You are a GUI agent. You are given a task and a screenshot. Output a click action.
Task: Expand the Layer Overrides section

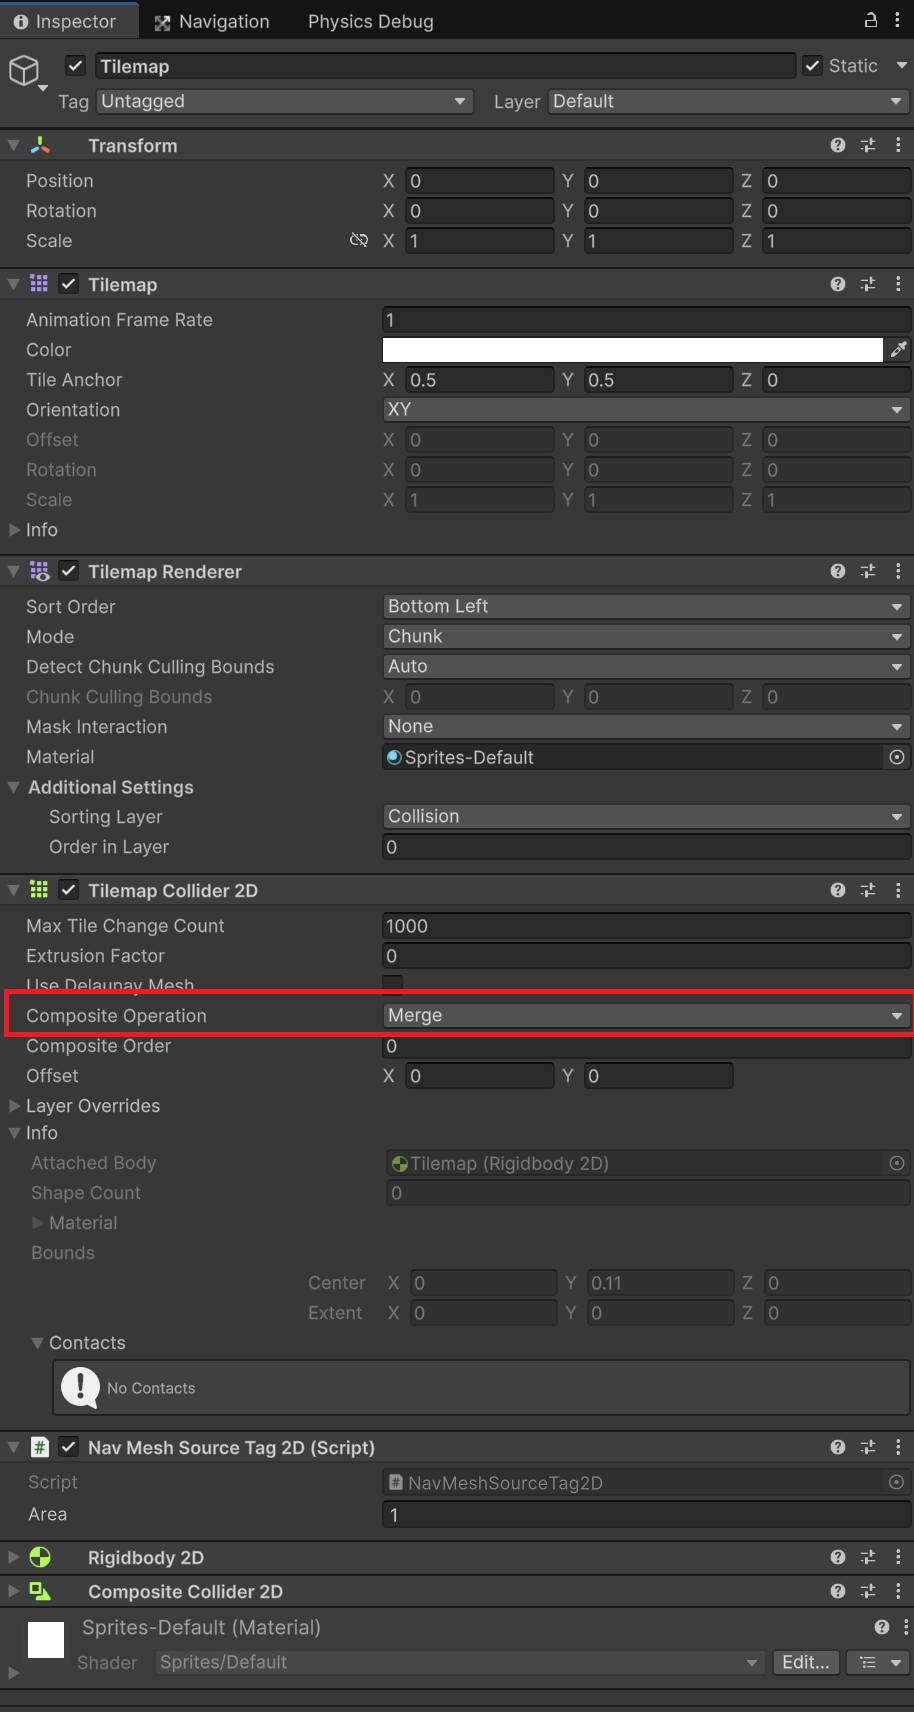point(15,1106)
